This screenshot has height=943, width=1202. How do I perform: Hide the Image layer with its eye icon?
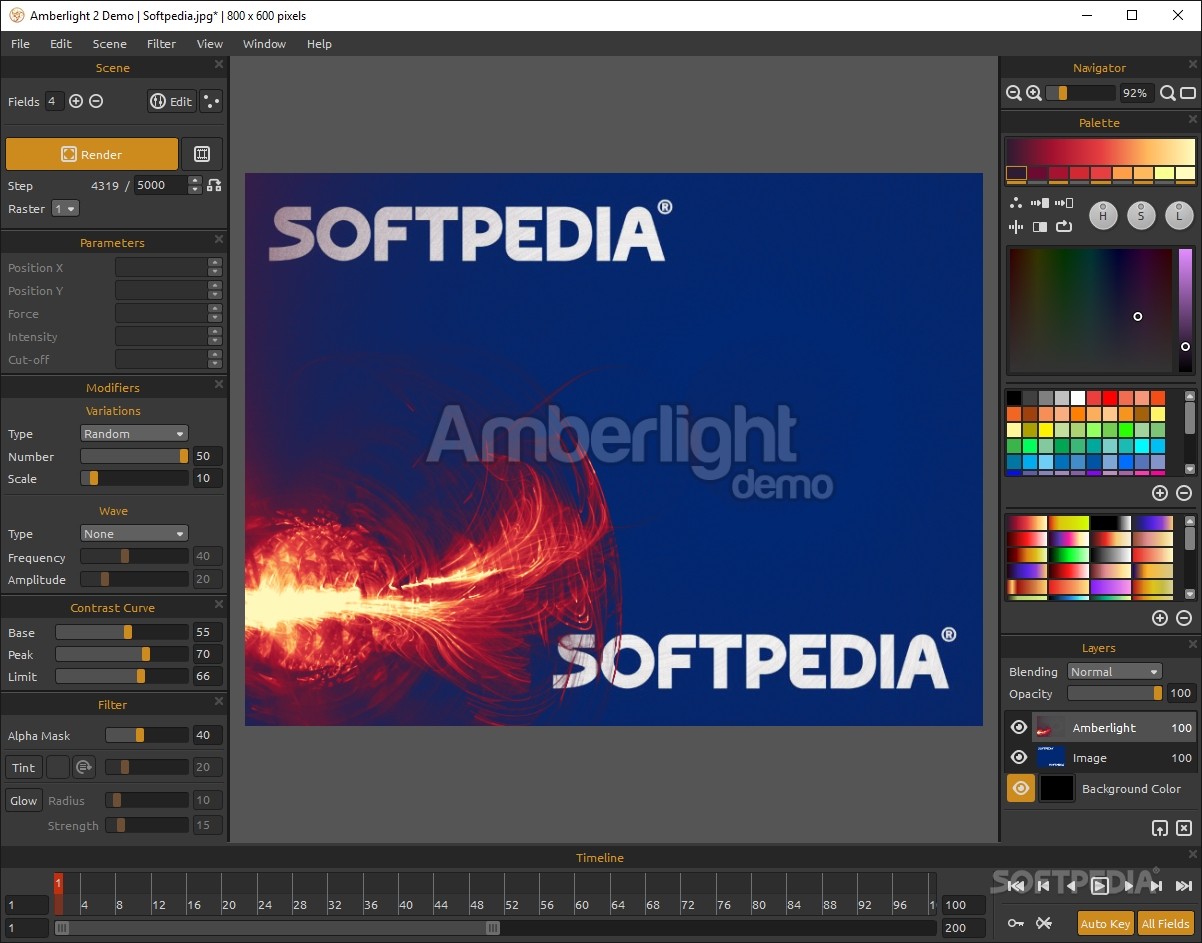pyautogui.click(x=1019, y=757)
